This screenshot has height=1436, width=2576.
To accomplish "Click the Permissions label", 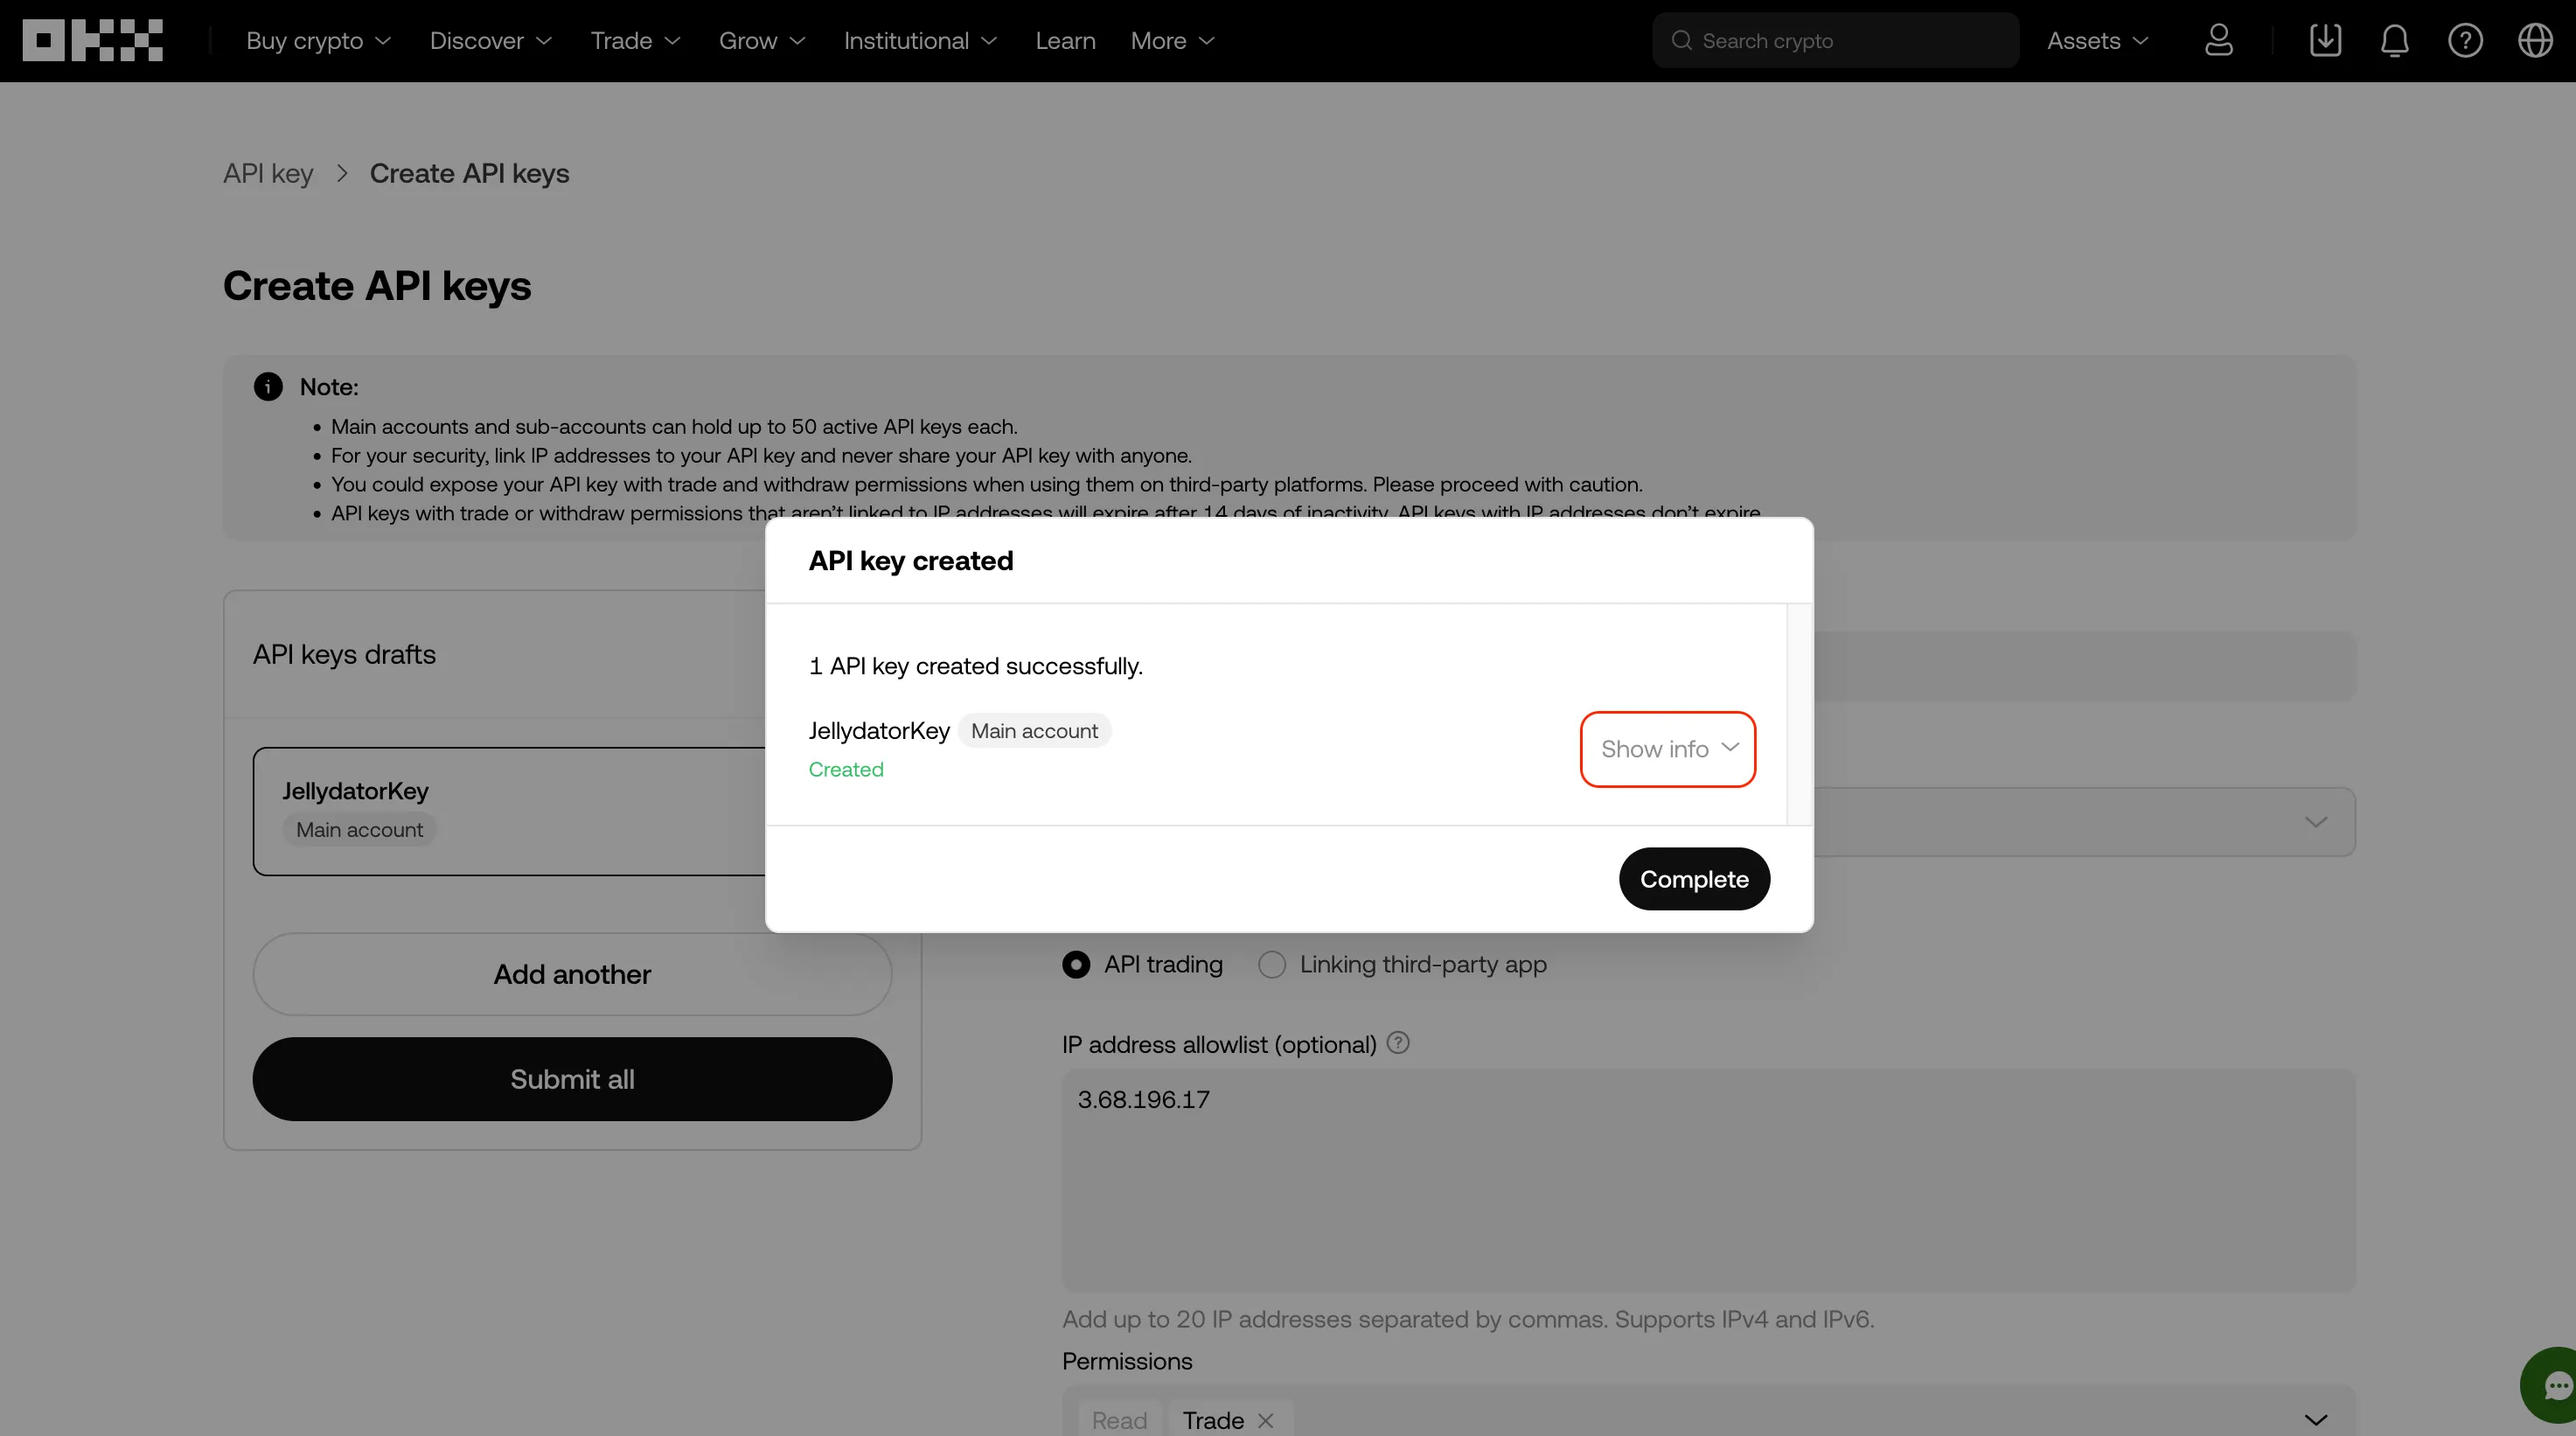I will point(1127,1361).
